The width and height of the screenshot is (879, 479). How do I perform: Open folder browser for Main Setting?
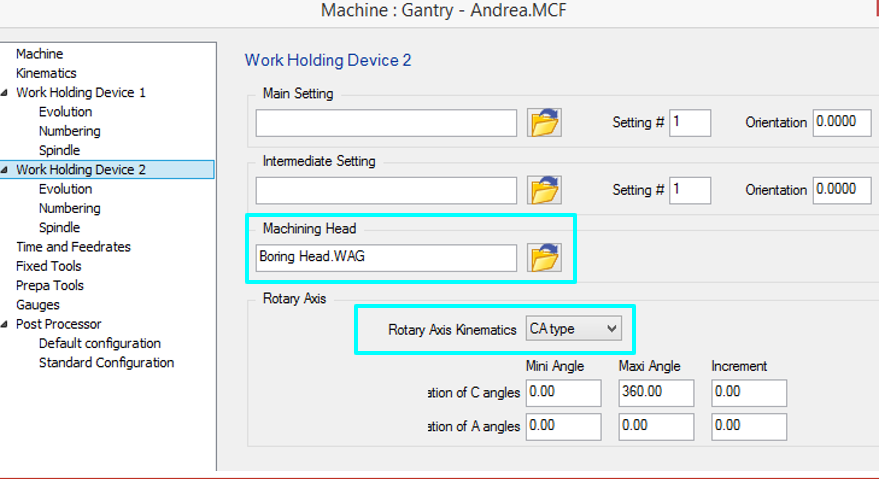[x=544, y=123]
